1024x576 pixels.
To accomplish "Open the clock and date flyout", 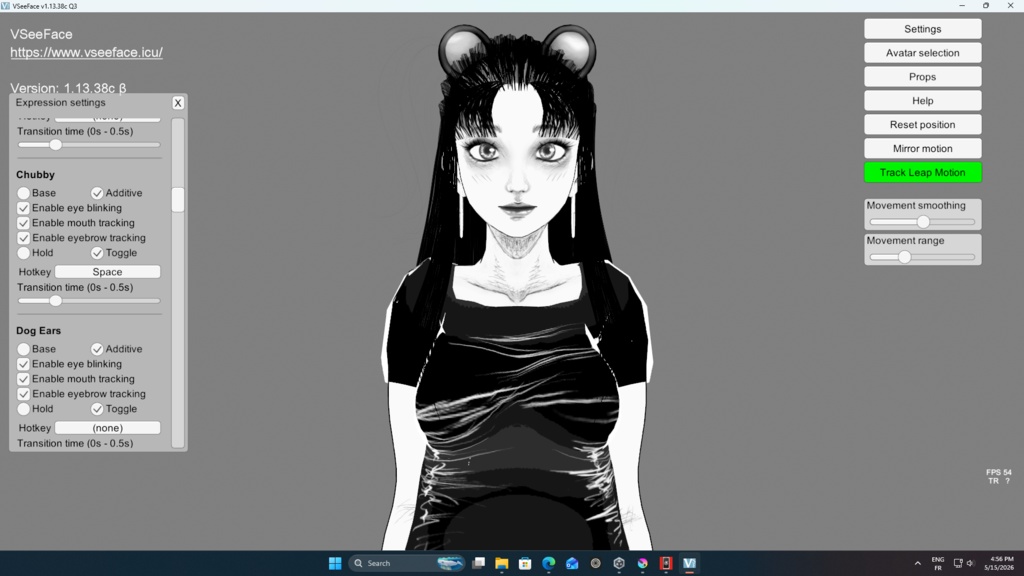I will click(x=999, y=563).
